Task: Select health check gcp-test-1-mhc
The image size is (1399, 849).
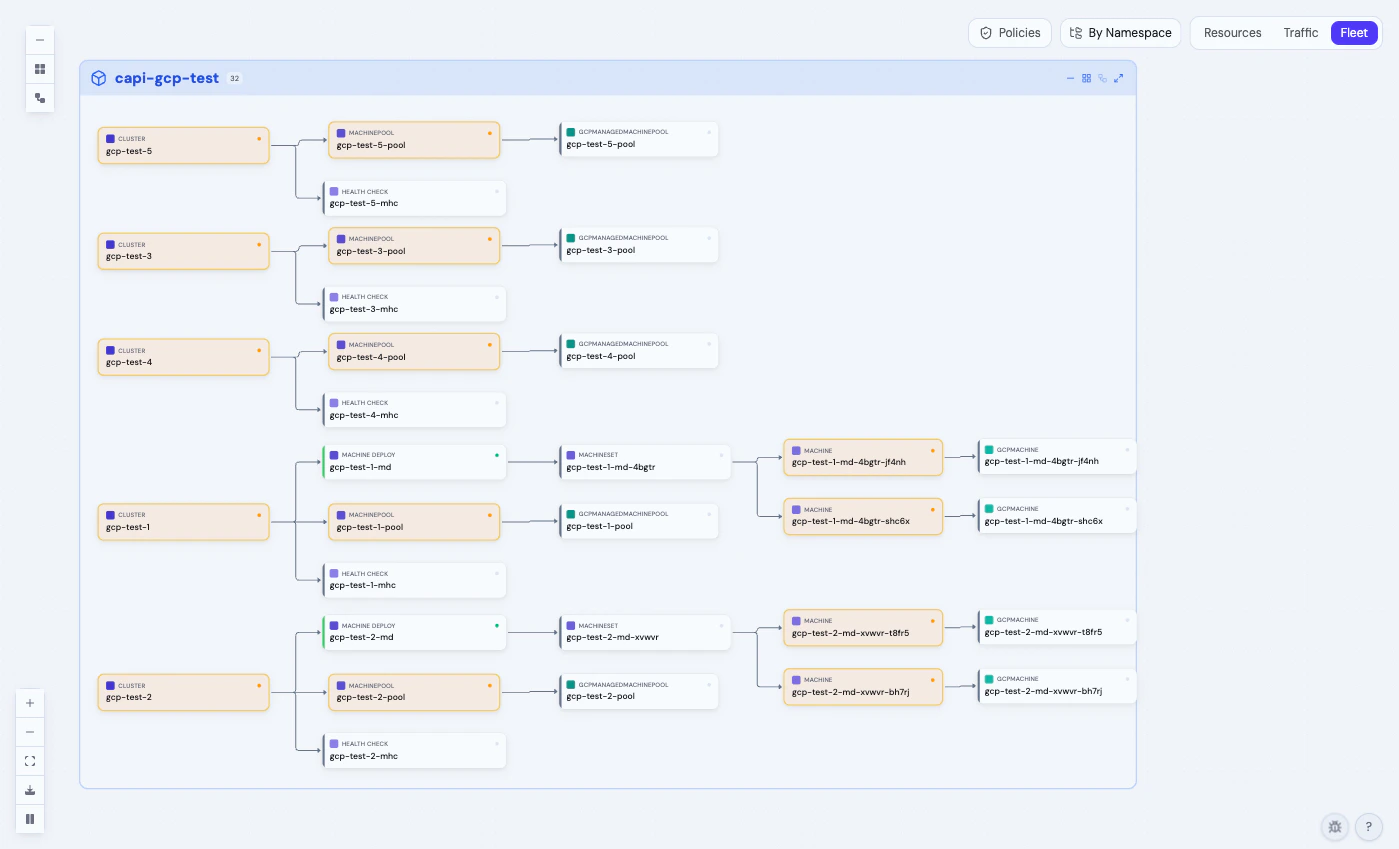Action: (414, 580)
